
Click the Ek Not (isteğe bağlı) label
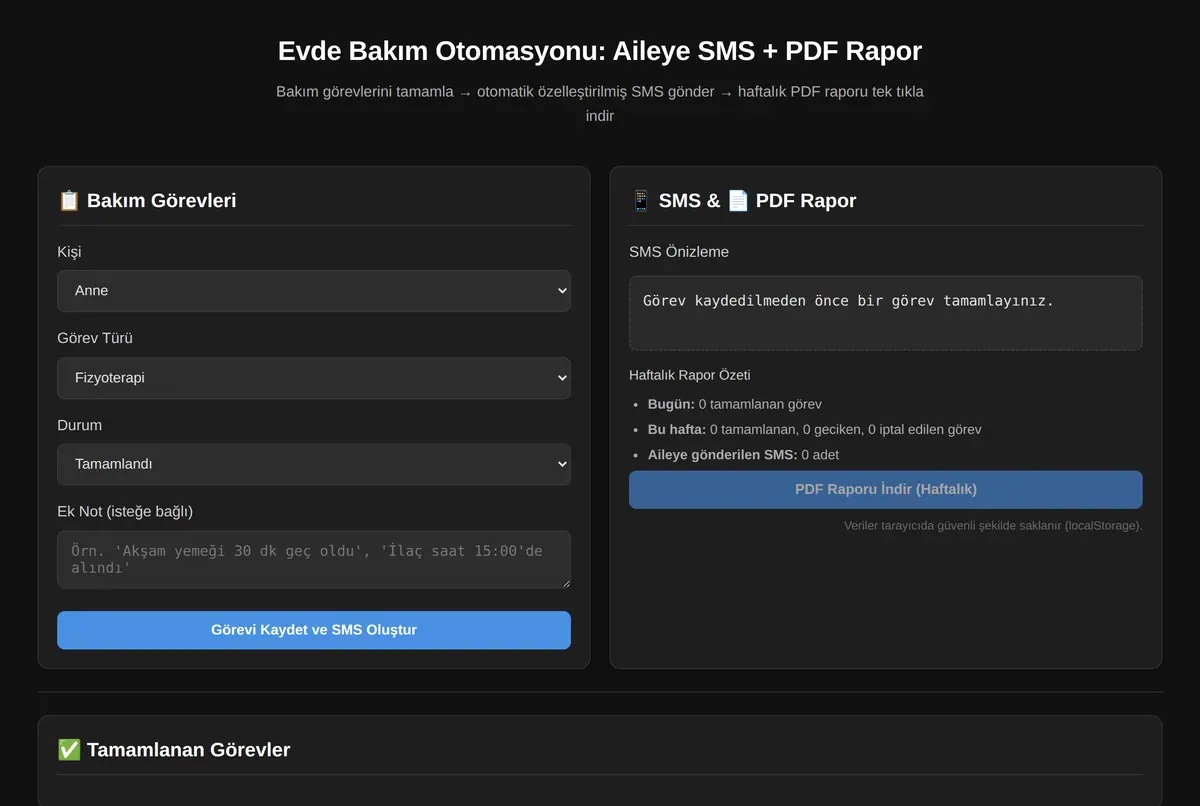pos(125,511)
